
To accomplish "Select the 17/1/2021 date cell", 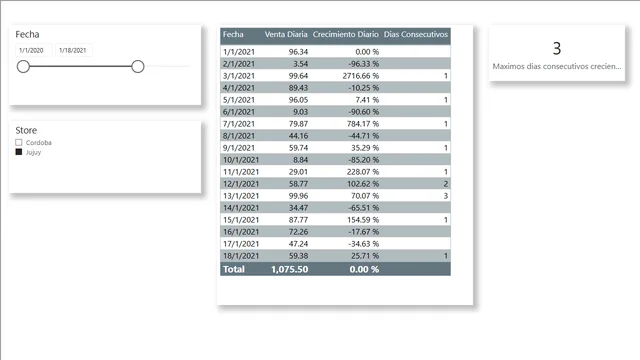I will tap(241, 244).
